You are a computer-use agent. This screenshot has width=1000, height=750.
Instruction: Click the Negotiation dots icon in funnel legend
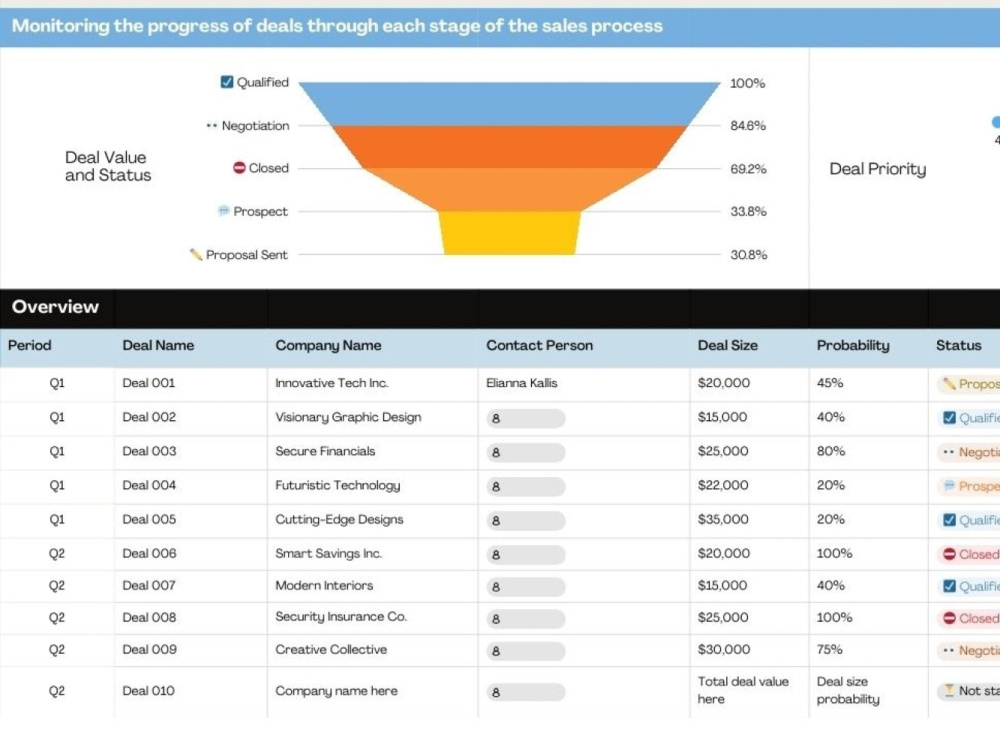tap(212, 126)
